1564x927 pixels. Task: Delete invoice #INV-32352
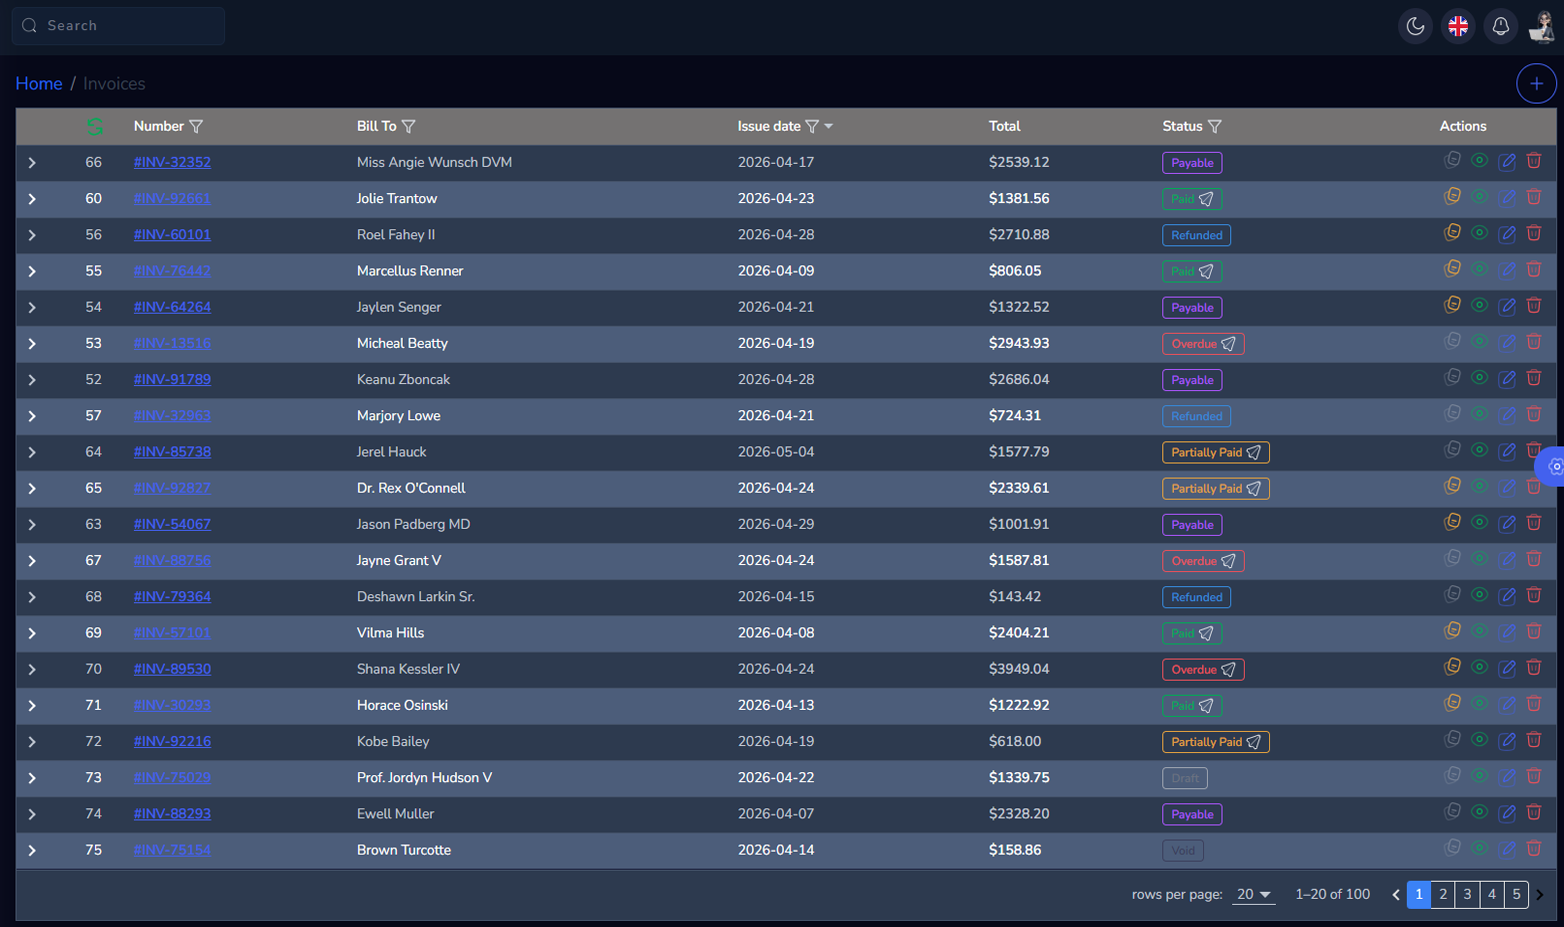coord(1534,161)
